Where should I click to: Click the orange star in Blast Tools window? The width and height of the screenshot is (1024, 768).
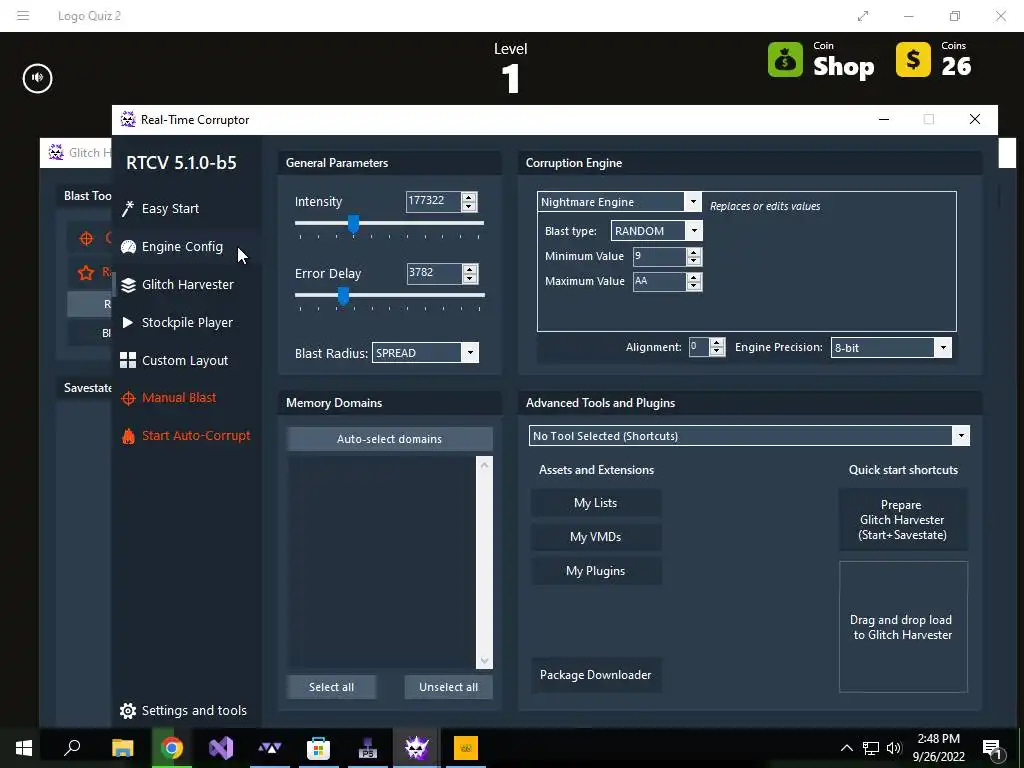(x=86, y=272)
